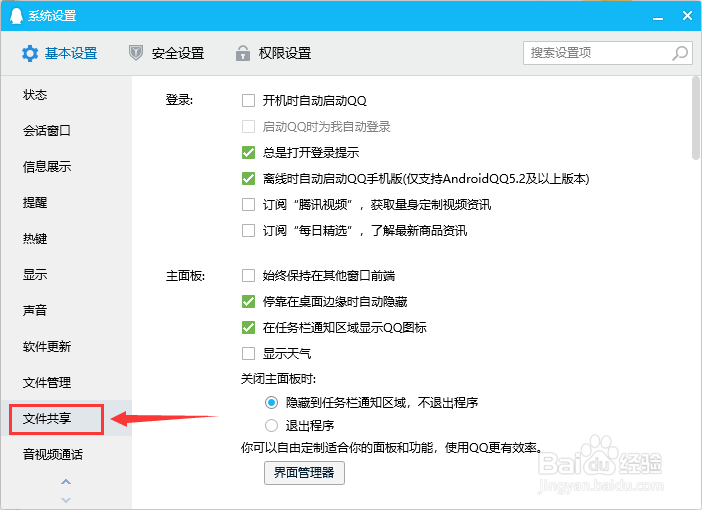702x510 pixels.
Task: Enable 始终保持在其他窗口前端
Action: pyautogui.click(x=248, y=275)
